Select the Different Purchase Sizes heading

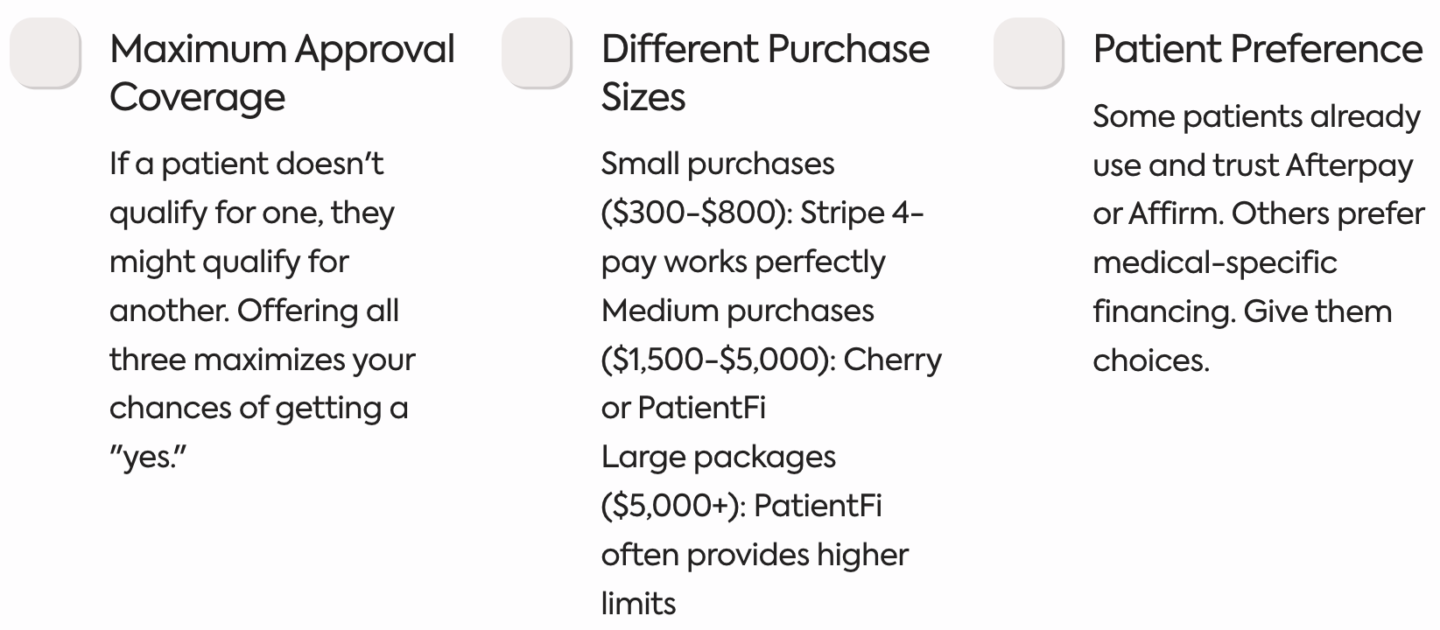[765, 73]
